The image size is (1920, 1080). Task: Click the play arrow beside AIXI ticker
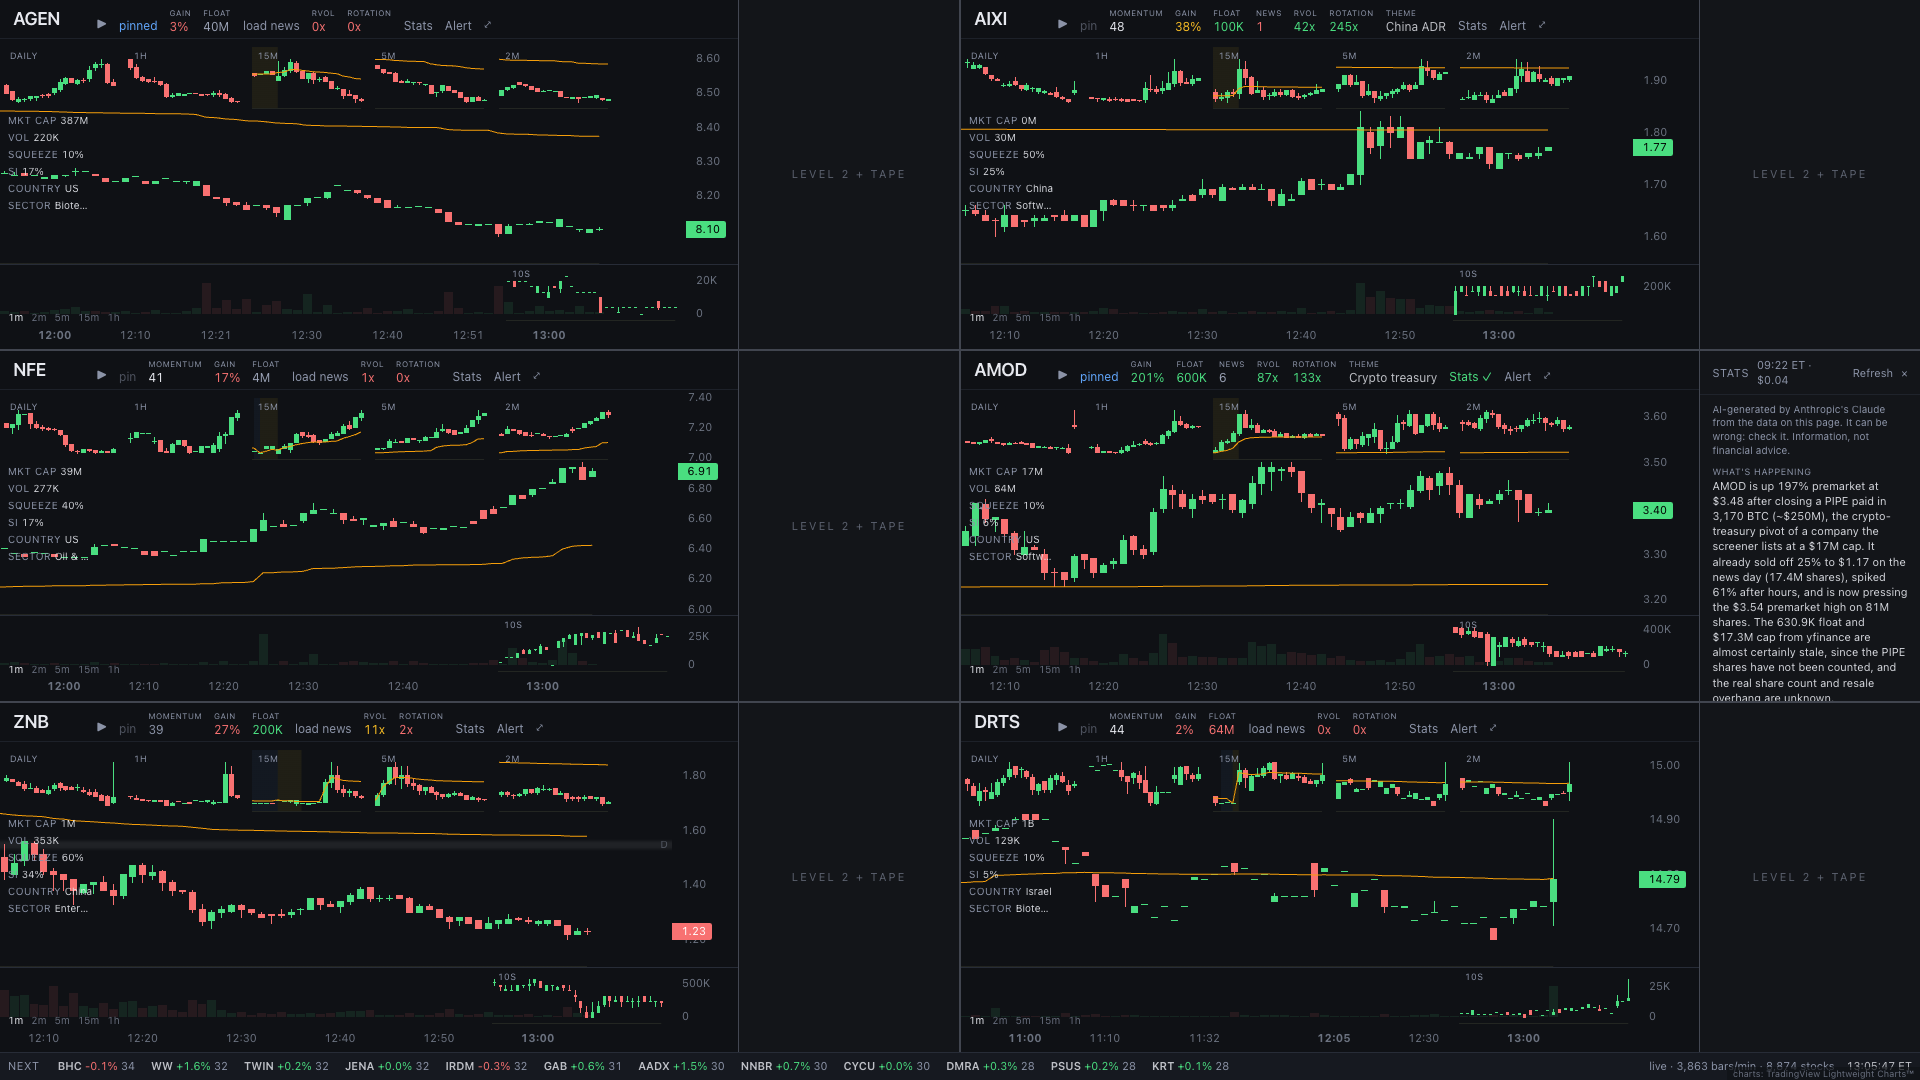tap(1062, 25)
